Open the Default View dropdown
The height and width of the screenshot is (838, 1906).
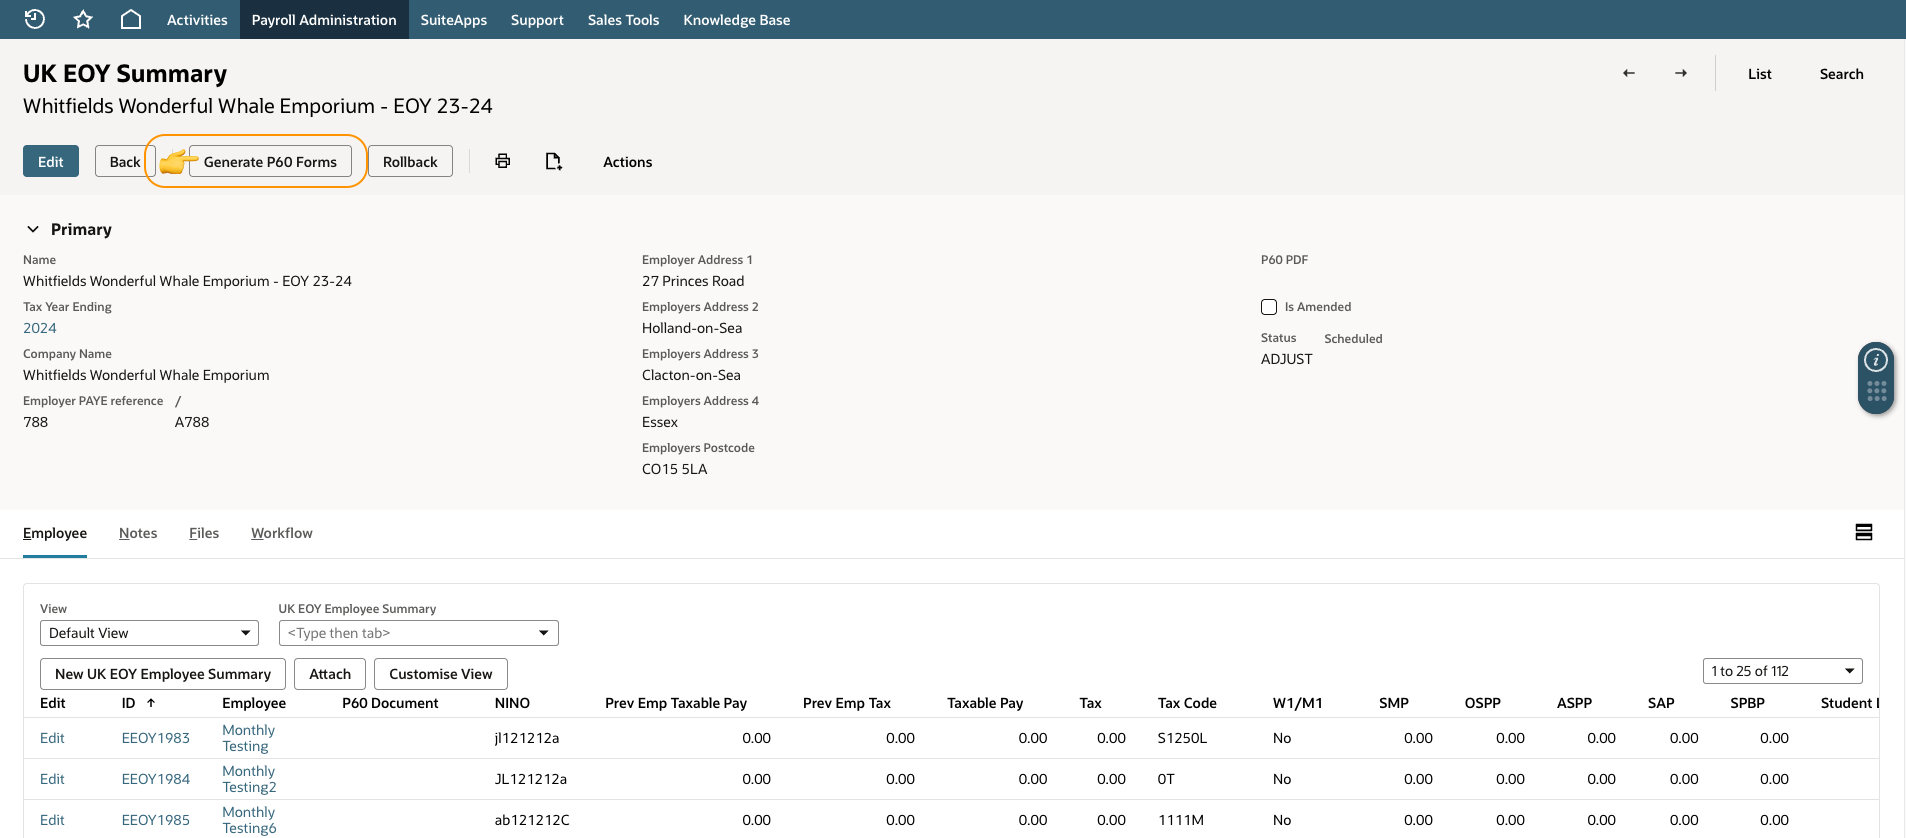pos(149,633)
